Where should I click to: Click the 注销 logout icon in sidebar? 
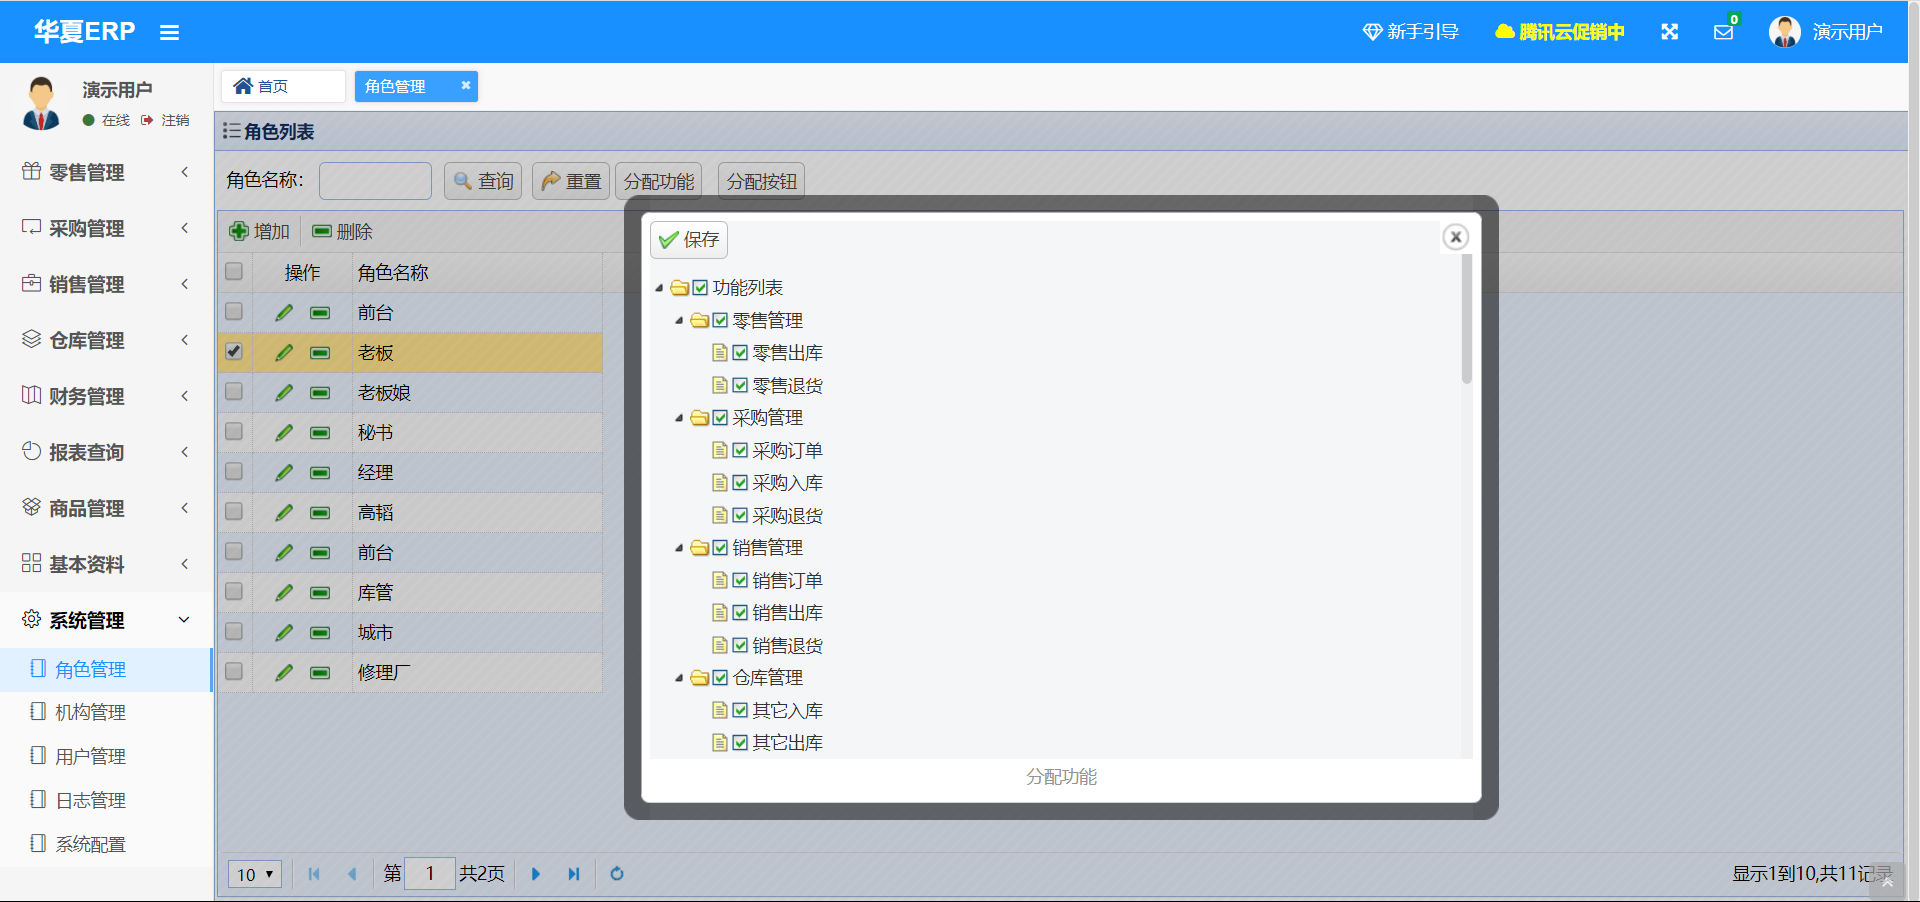coord(147,120)
